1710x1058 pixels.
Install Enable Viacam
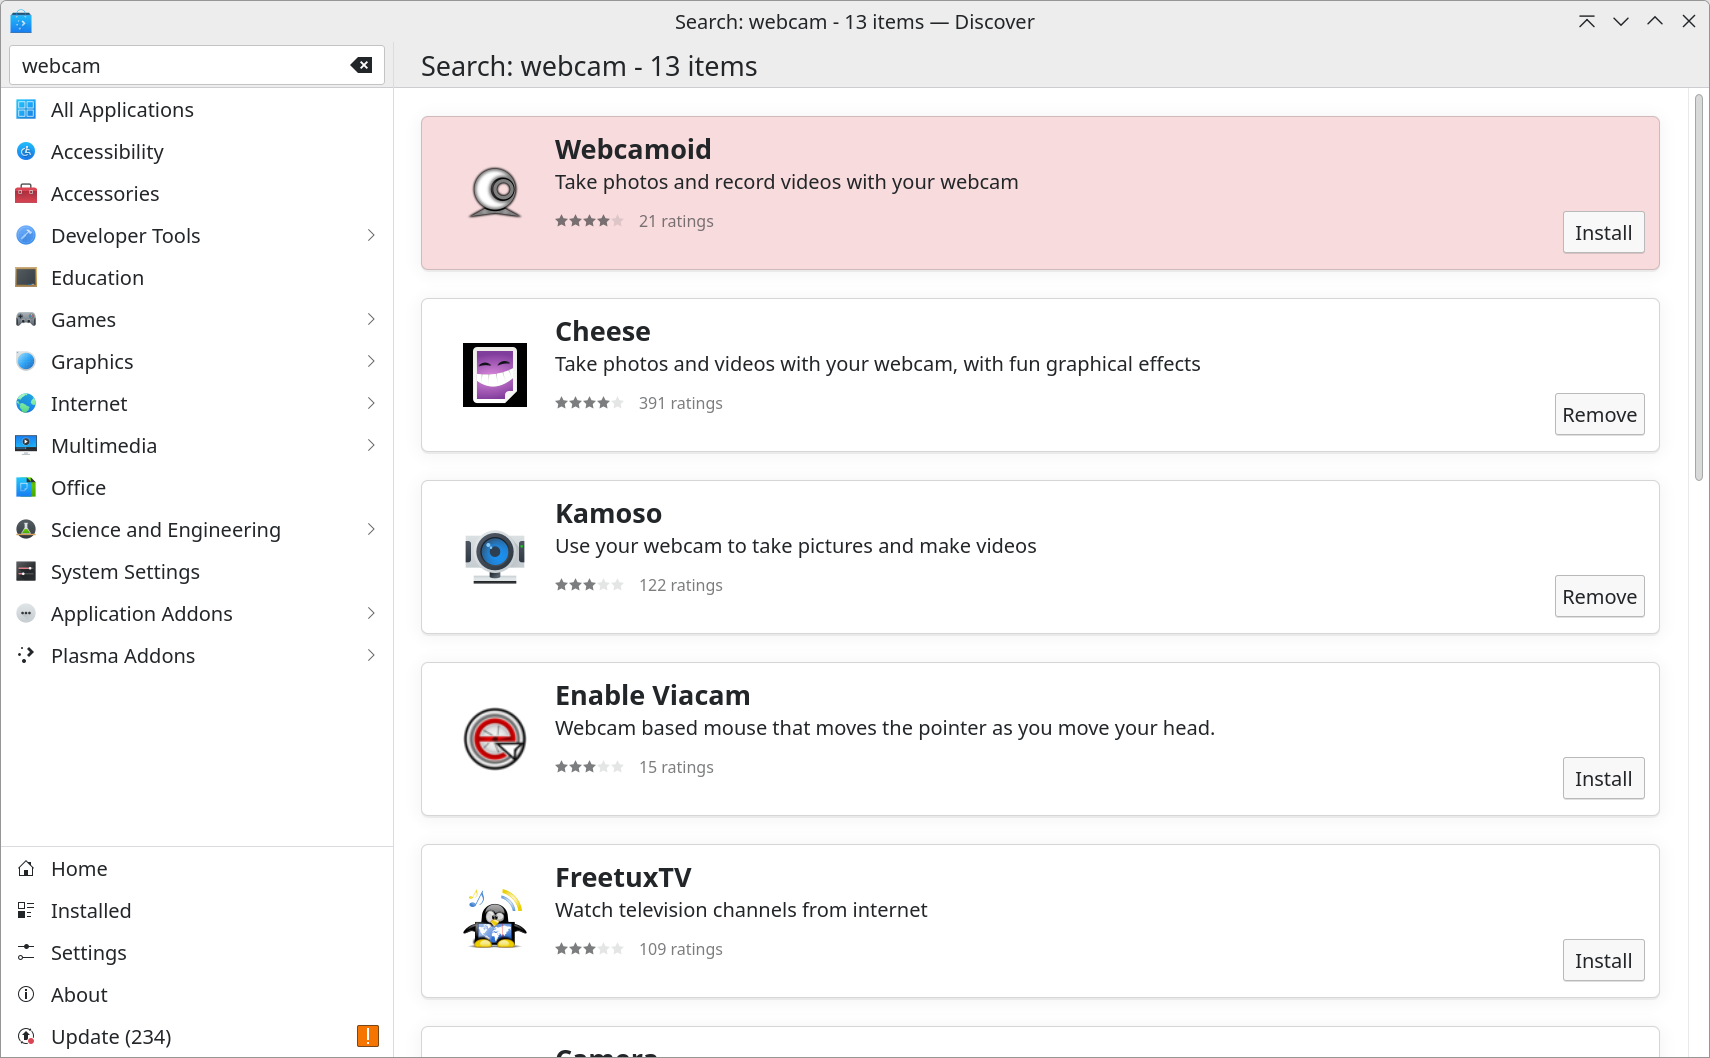click(x=1603, y=778)
